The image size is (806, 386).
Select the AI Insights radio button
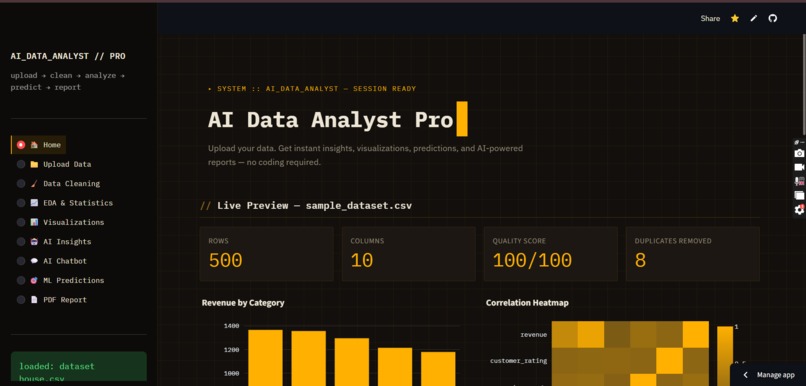[x=21, y=242]
